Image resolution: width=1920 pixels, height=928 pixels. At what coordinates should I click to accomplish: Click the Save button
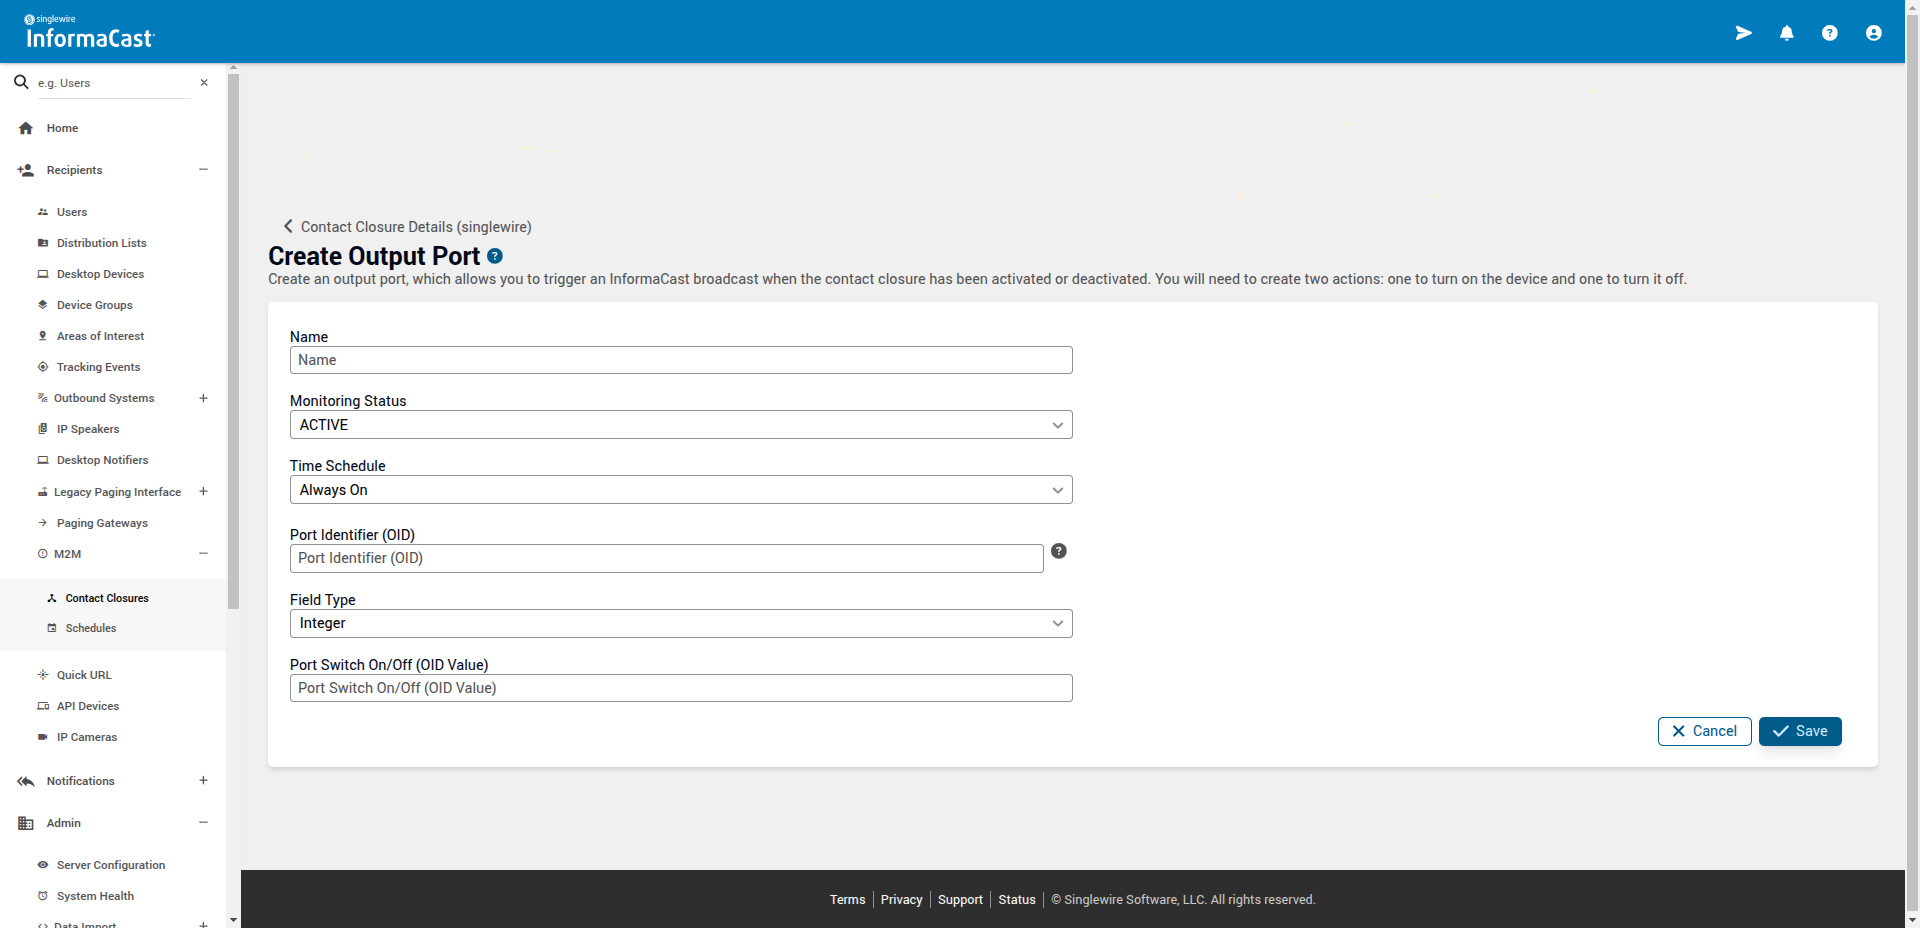point(1799,731)
